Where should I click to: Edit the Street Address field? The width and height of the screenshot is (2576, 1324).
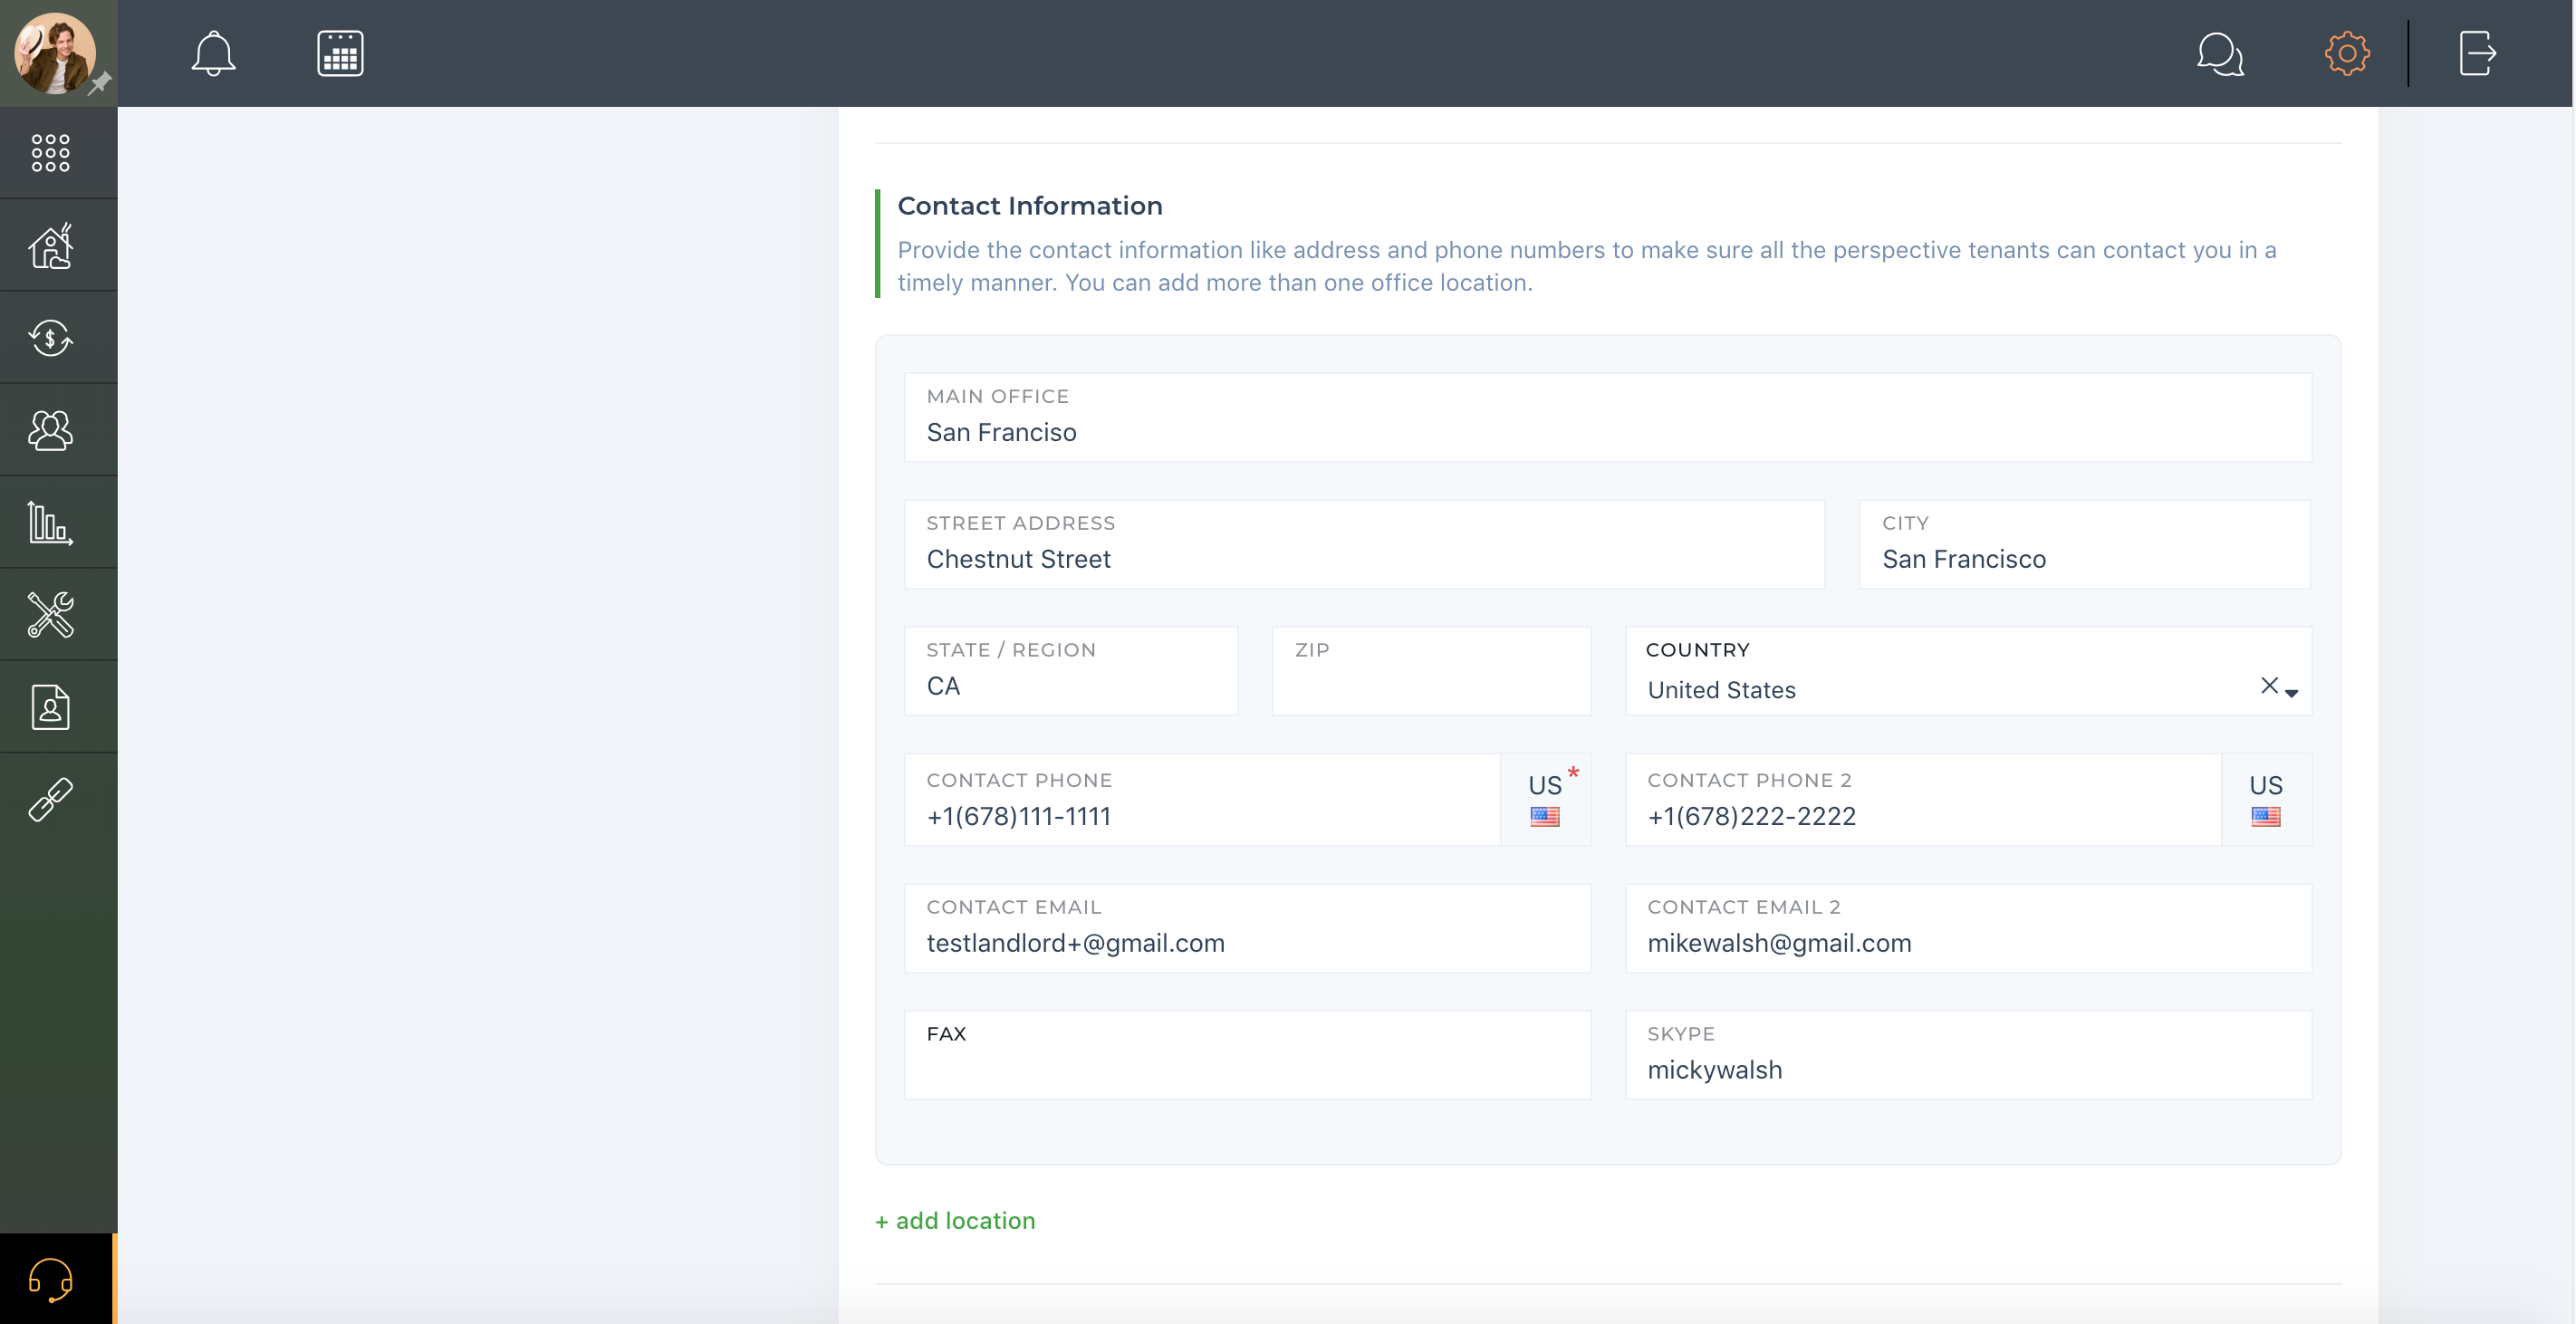(x=1364, y=544)
